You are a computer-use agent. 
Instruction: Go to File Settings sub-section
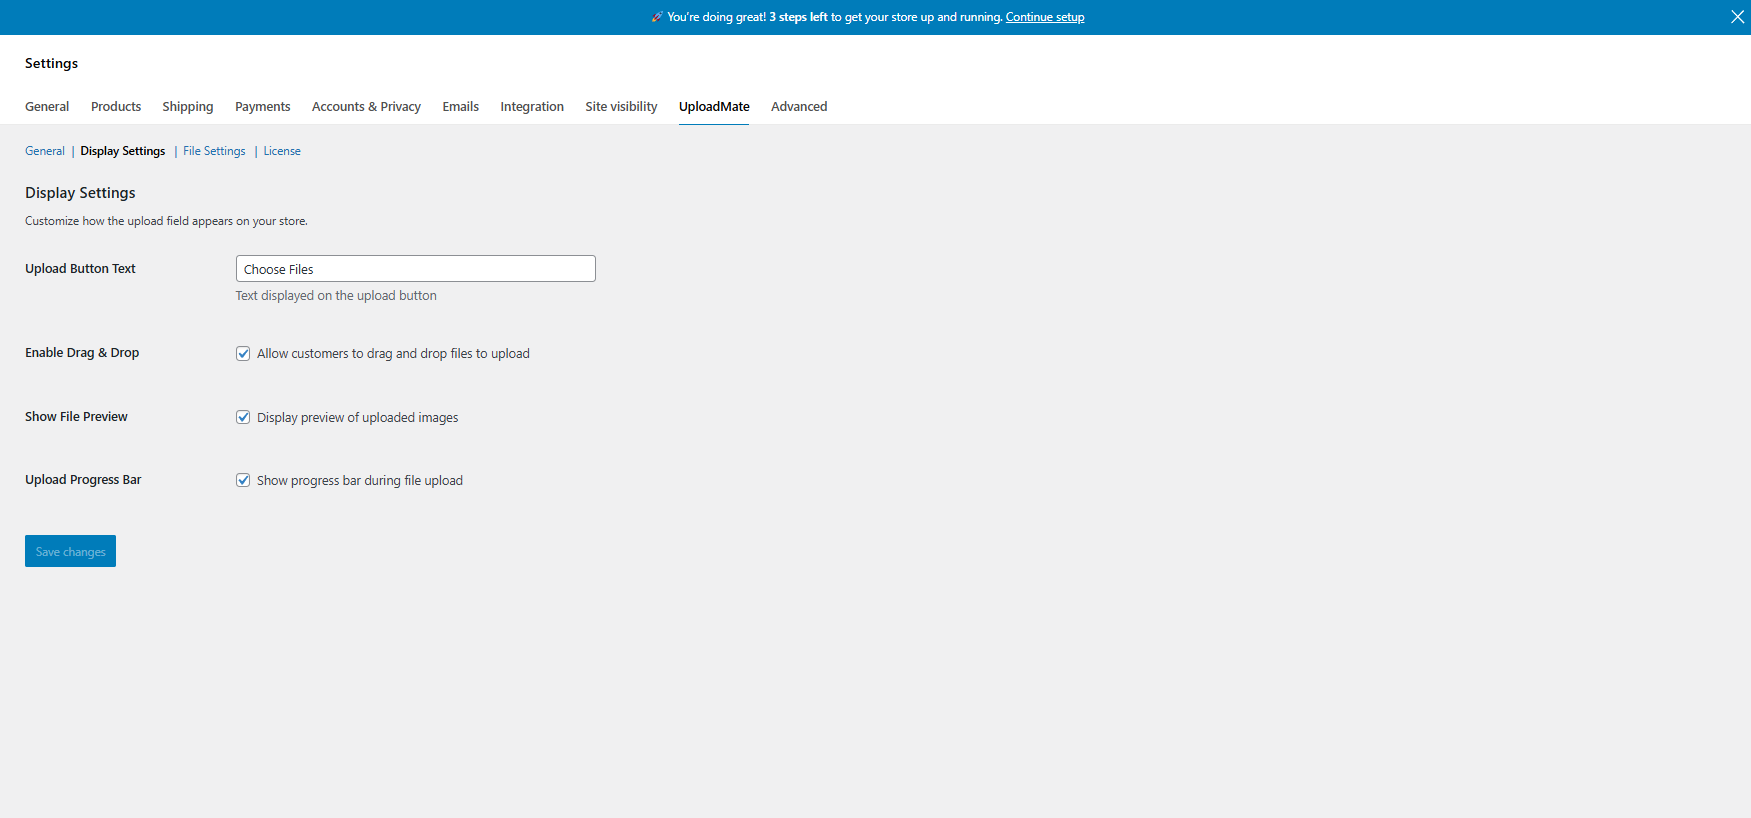[214, 151]
